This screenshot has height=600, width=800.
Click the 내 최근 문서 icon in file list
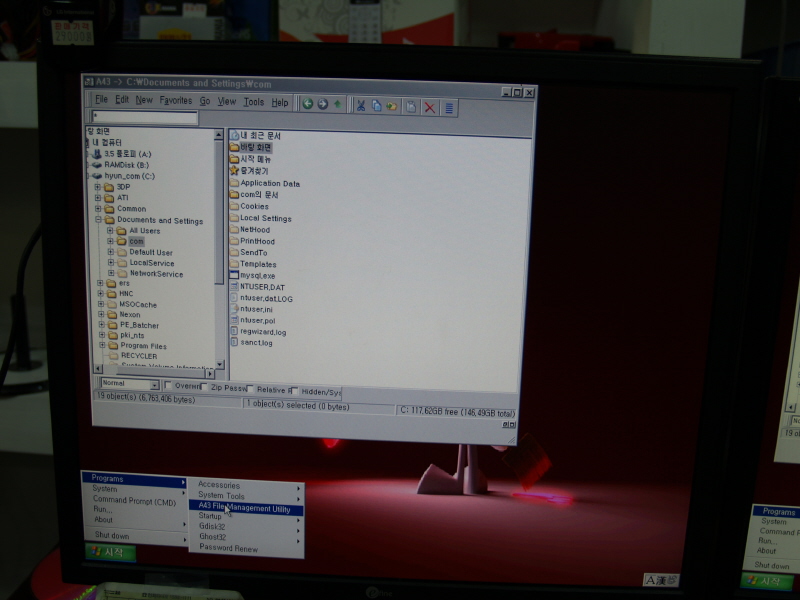[x=234, y=135]
